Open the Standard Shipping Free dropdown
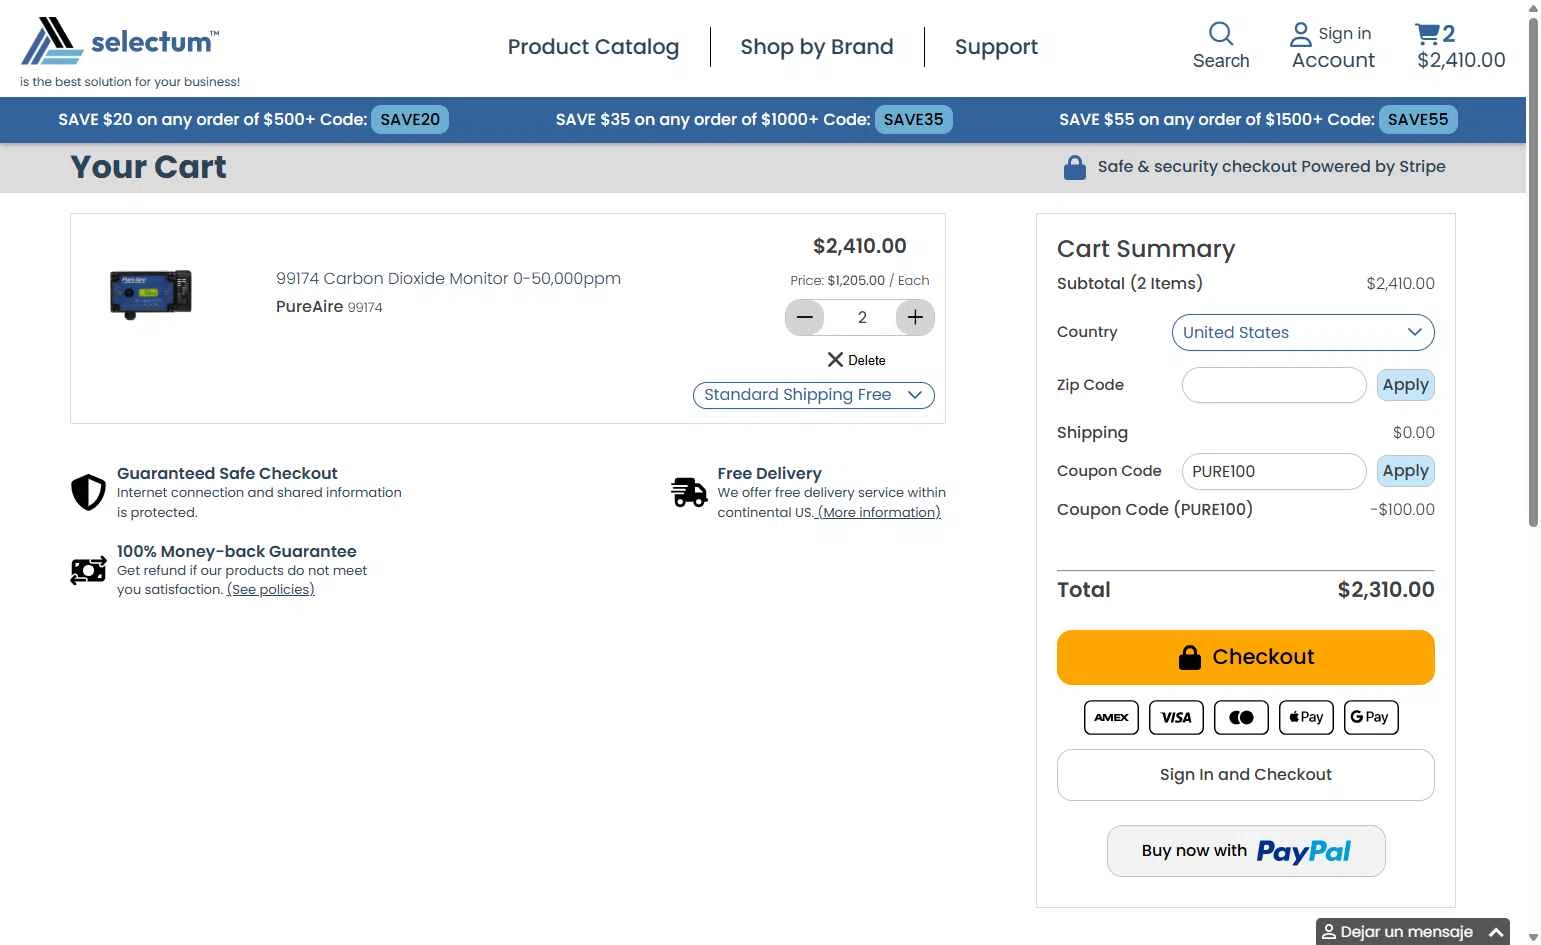Screen dimensions: 1541x945 [813, 395]
